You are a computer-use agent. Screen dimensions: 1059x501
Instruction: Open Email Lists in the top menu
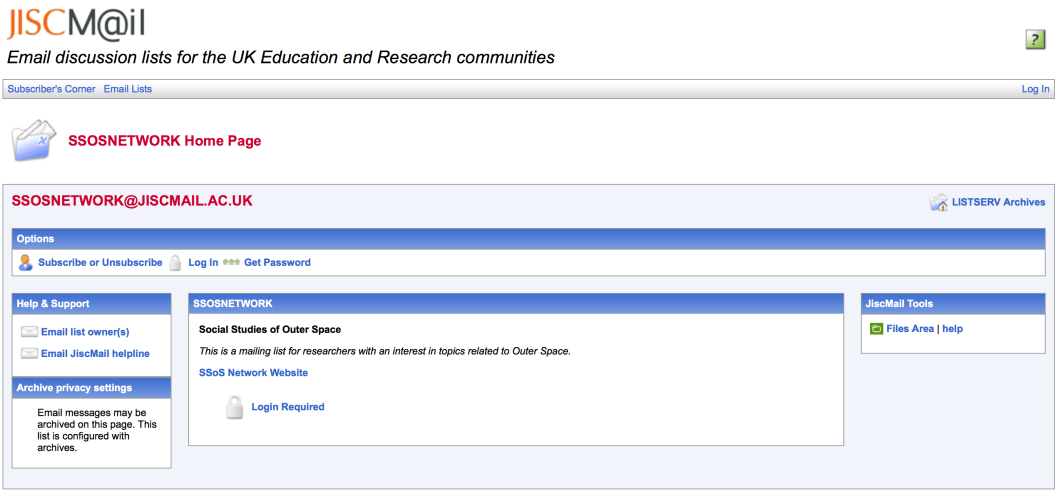click(128, 89)
